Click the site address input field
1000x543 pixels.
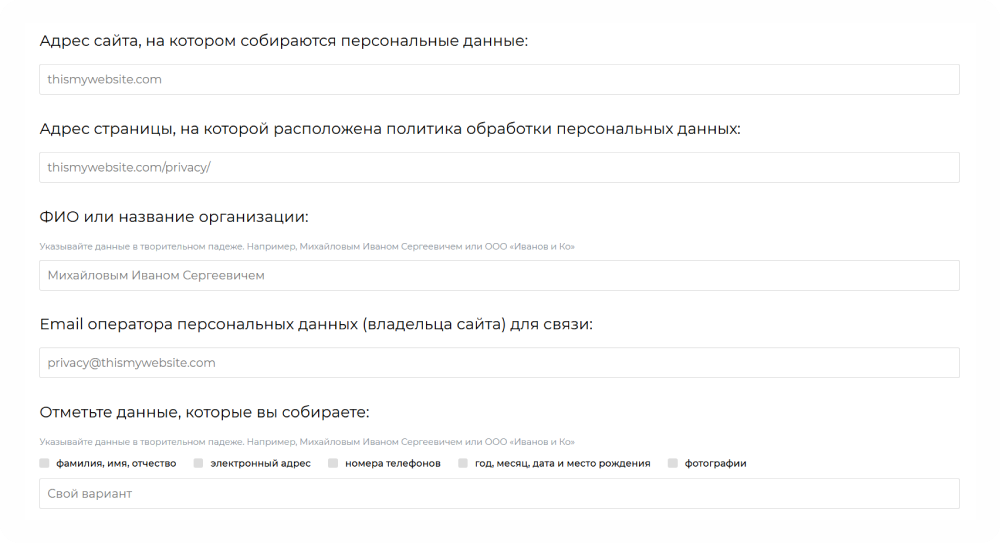tap(499, 80)
